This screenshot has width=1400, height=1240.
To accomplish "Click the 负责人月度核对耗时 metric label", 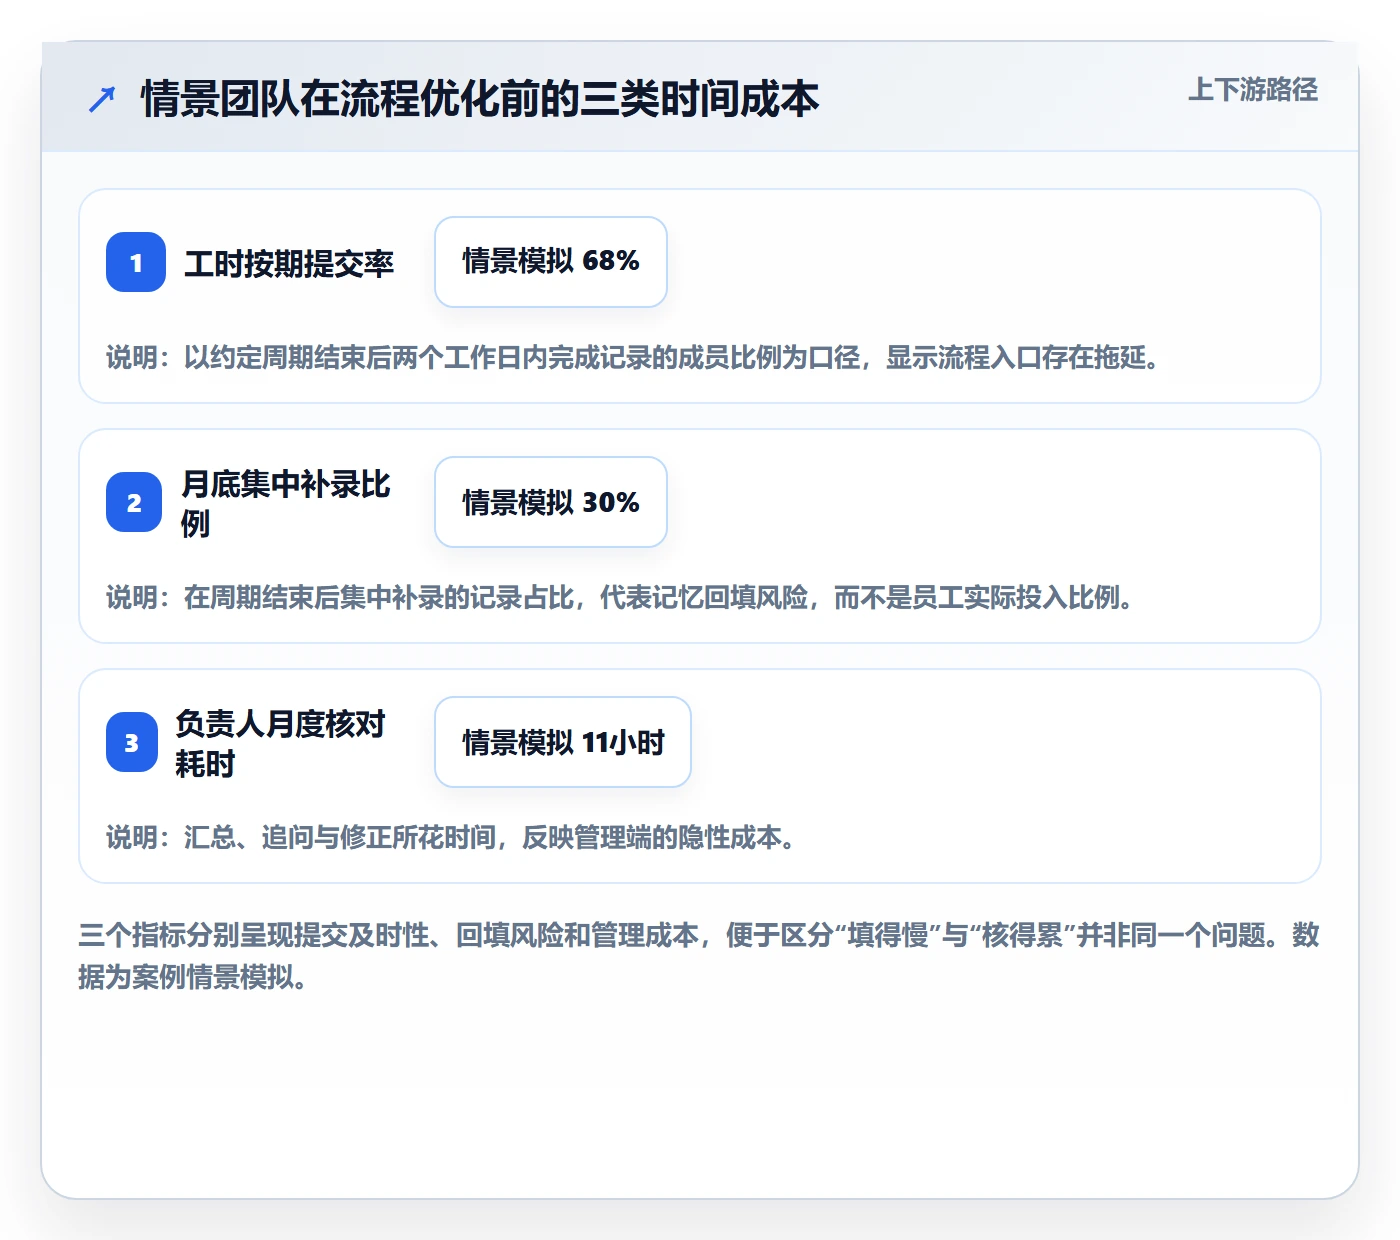I will pos(281,743).
